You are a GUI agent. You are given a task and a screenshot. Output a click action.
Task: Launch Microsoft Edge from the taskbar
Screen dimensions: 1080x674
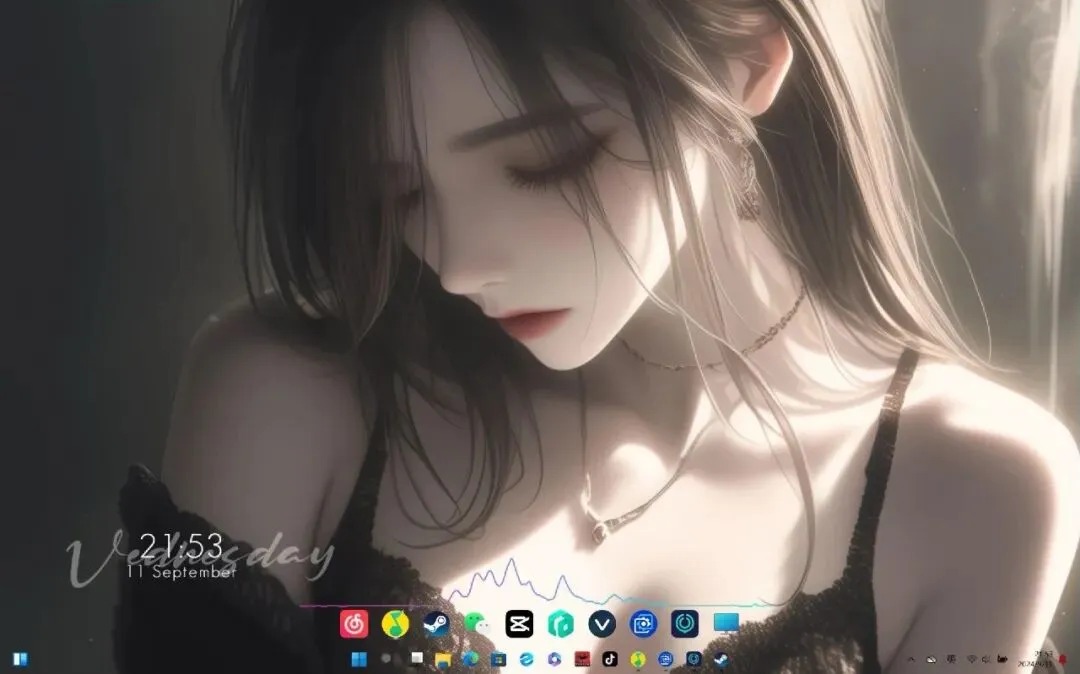tap(470, 659)
